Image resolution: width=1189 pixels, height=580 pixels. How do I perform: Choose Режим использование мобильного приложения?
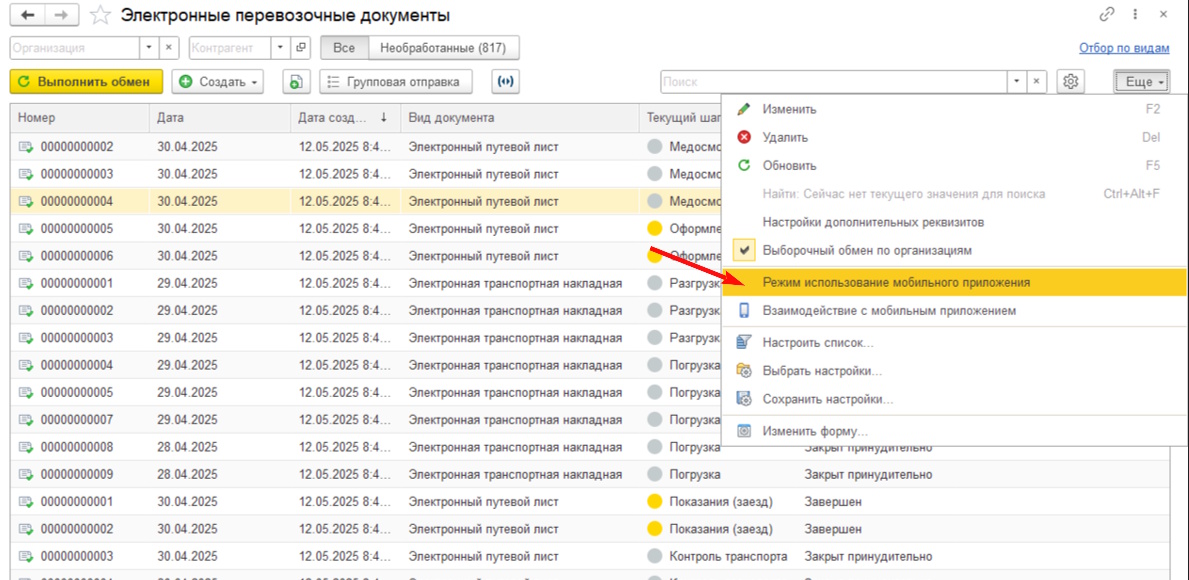click(x=954, y=282)
